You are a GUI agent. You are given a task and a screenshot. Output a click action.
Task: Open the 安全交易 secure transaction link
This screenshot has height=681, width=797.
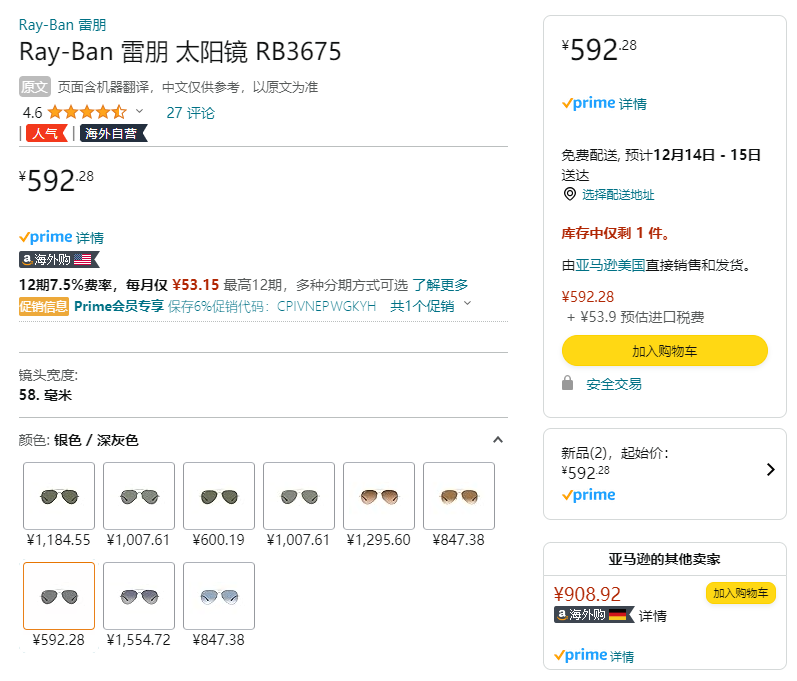click(614, 384)
